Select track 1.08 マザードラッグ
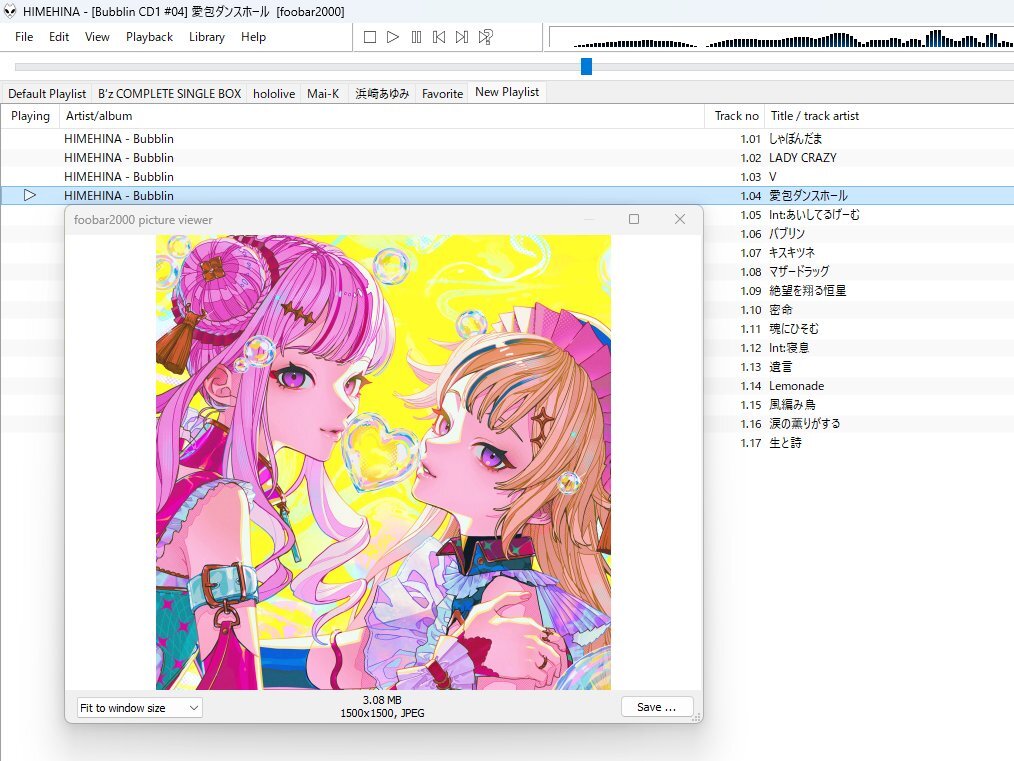1014x761 pixels. (x=859, y=272)
